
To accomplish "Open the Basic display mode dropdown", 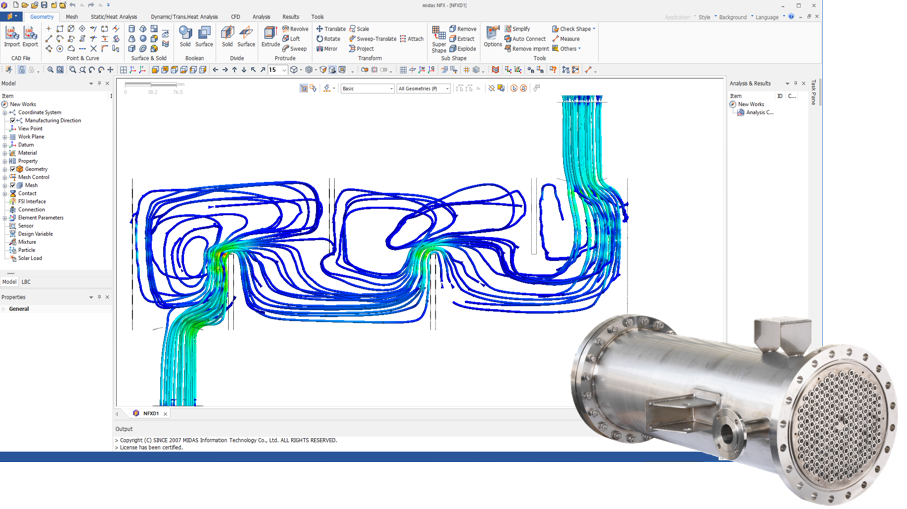I will pos(367,88).
